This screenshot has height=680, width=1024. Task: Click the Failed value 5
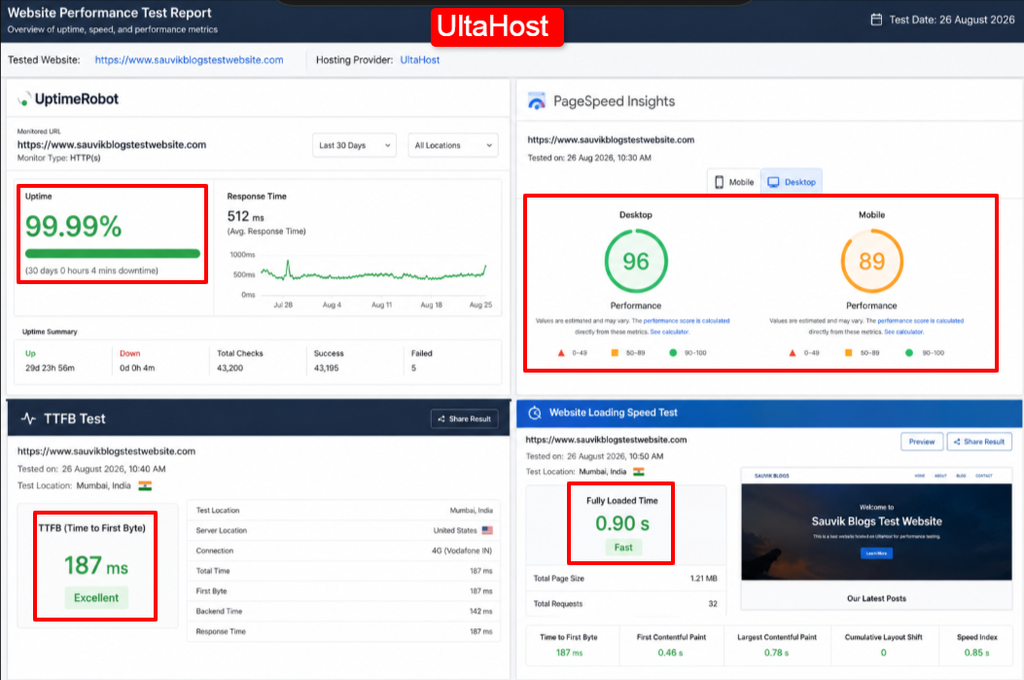tap(413, 368)
